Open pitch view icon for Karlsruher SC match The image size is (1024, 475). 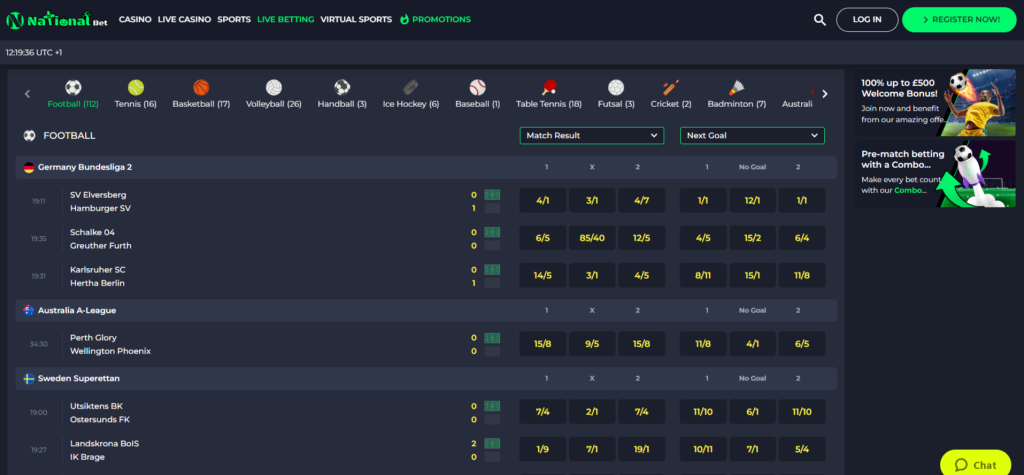(492, 269)
